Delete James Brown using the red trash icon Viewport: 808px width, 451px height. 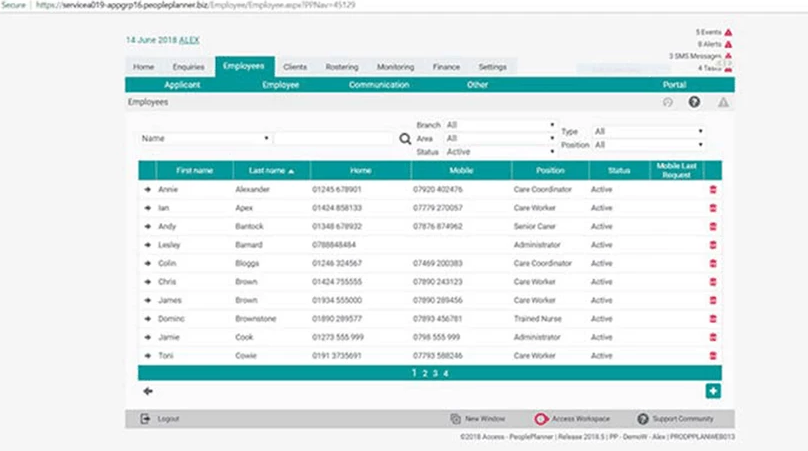pos(713,300)
